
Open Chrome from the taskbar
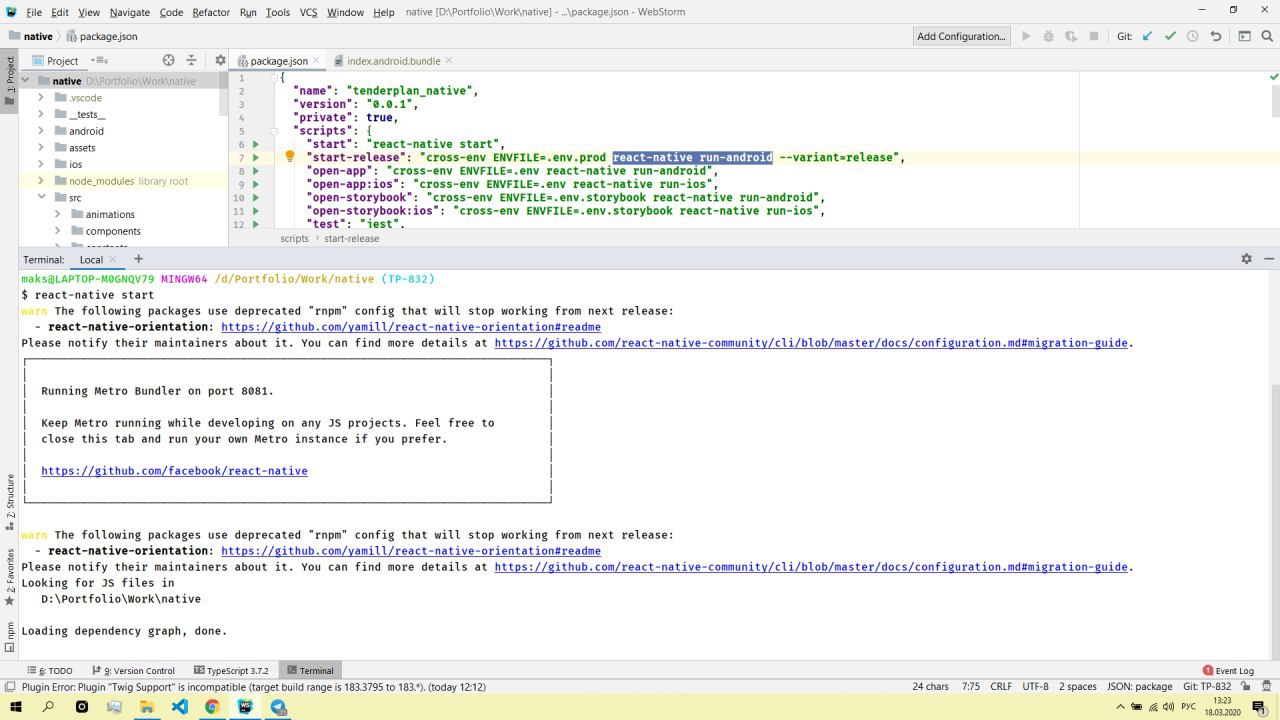pos(212,707)
